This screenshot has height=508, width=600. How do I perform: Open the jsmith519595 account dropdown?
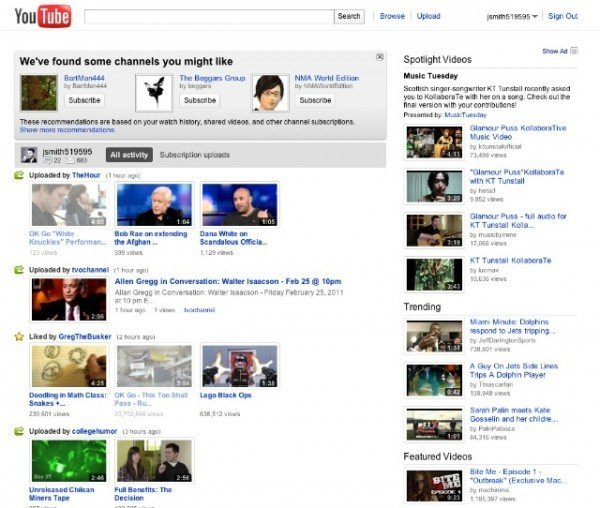pyautogui.click(x=512, y=16)
